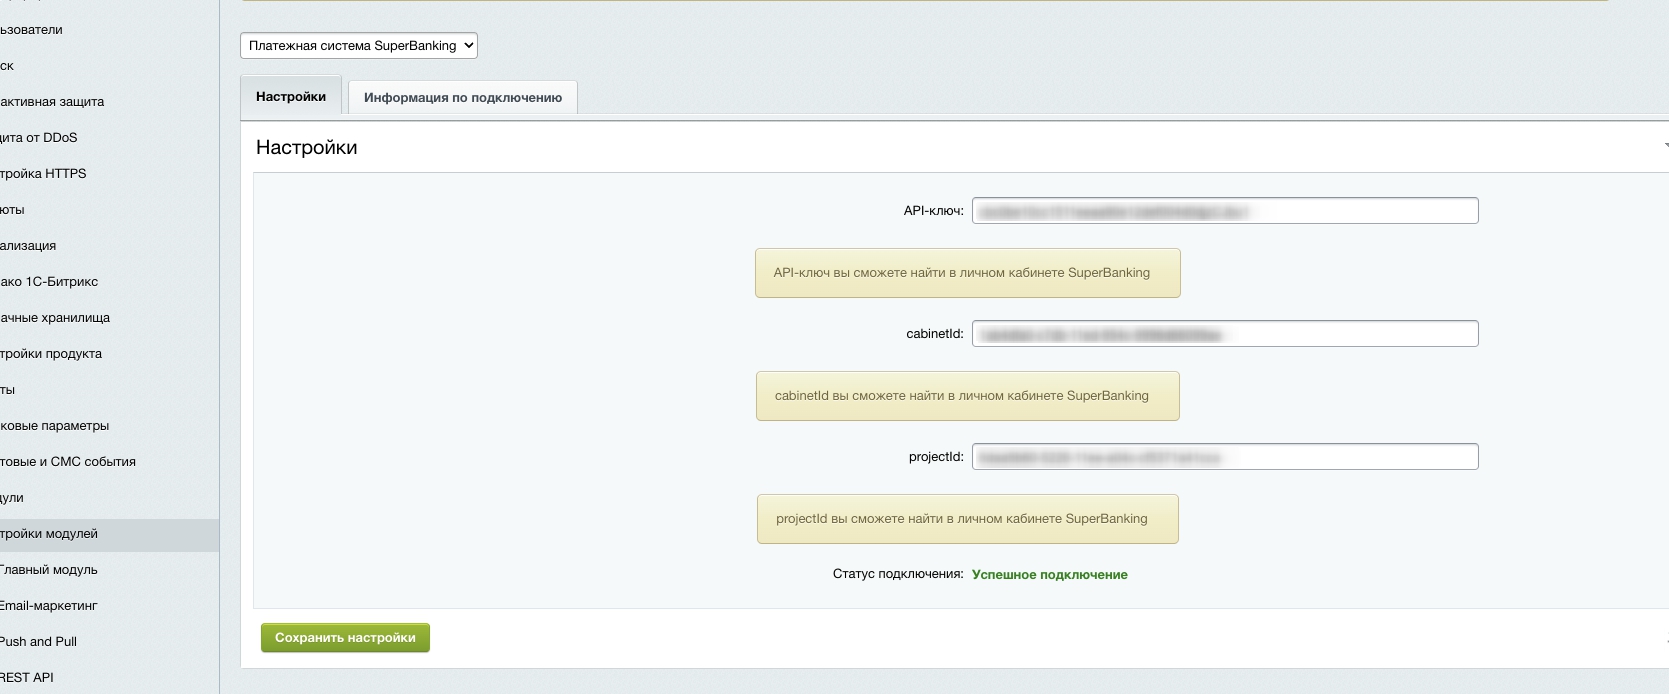The image size is (1669, 694).
Task: Go to Email-маркетинг module settings
Action: pyautogui.click(x=49, y=606)
